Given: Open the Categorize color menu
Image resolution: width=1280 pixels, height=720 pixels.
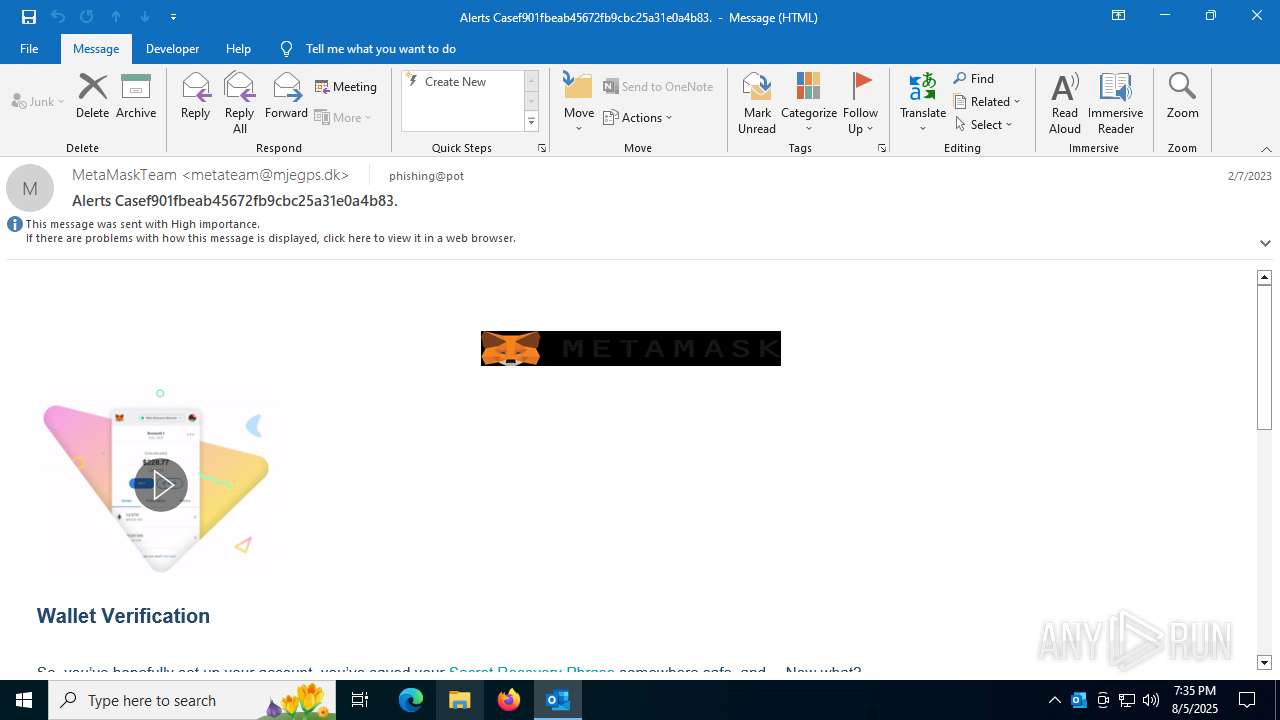Looking at the screenshot, I should pyautogui.click(x=809, y=103).
